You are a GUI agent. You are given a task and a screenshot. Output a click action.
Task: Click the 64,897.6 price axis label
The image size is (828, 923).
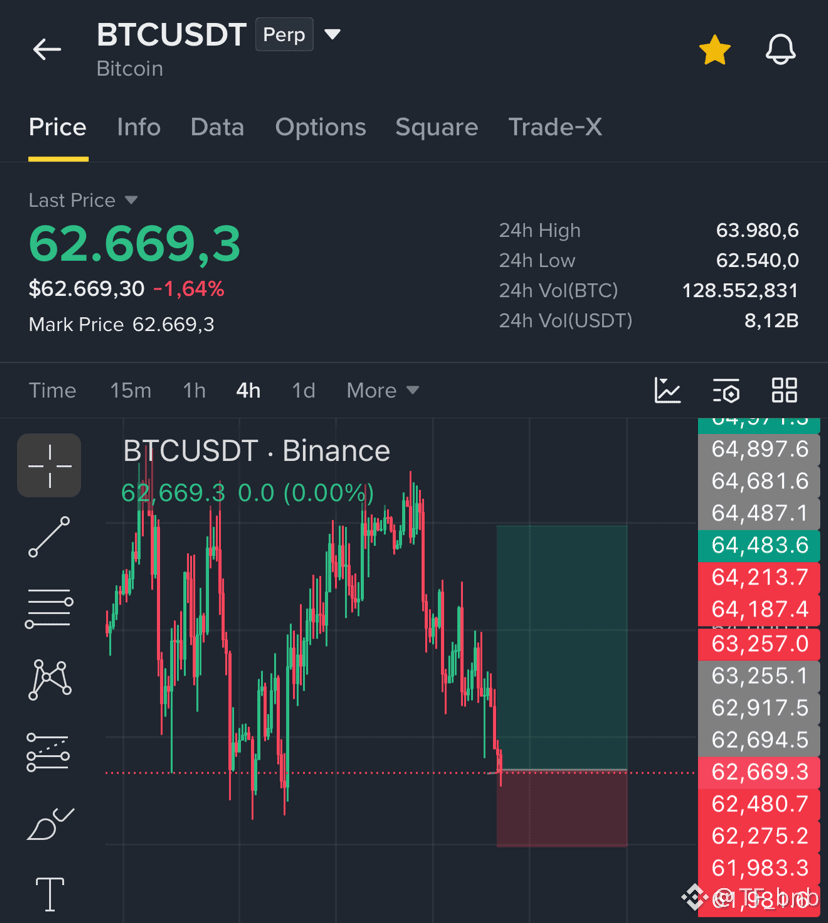759,450
